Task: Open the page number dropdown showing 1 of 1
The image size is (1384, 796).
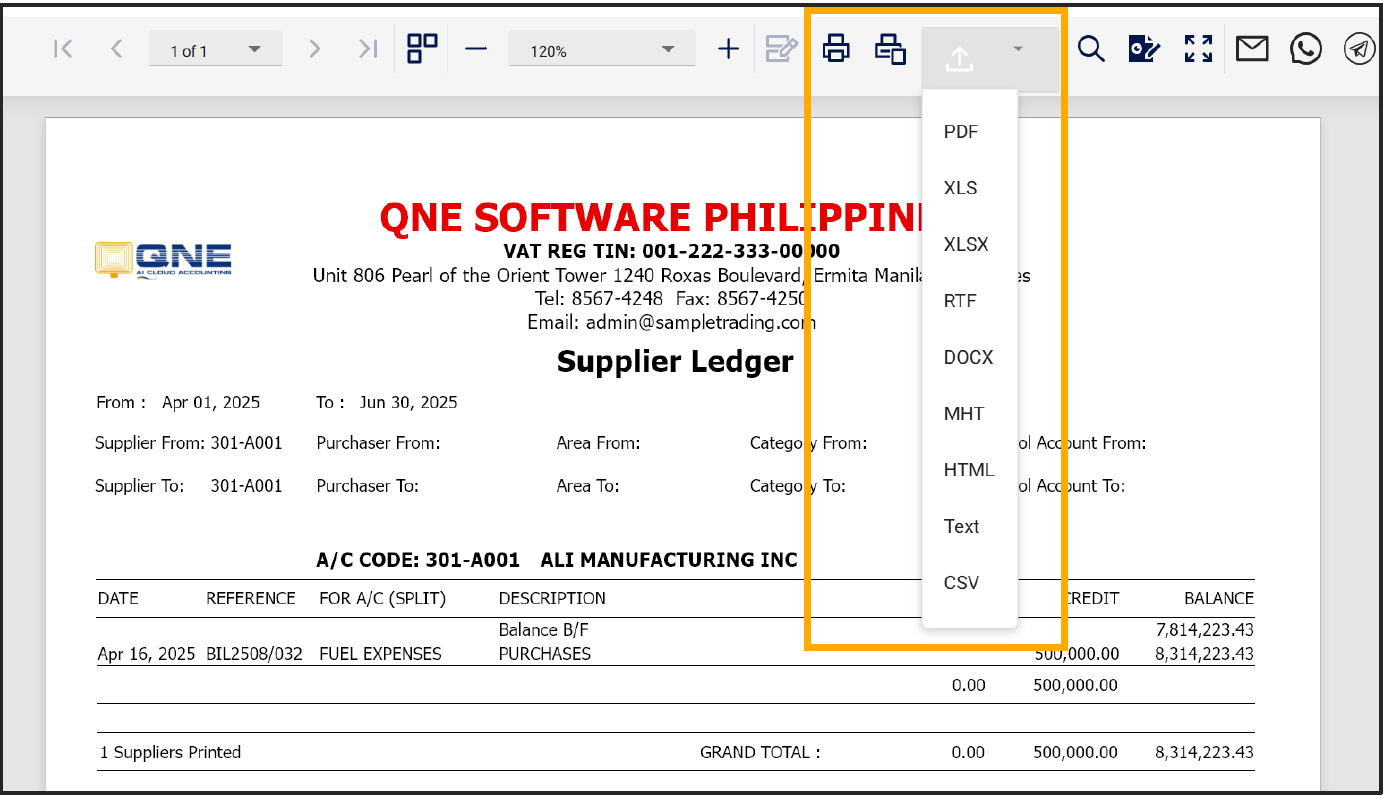Action: [215, 50]
